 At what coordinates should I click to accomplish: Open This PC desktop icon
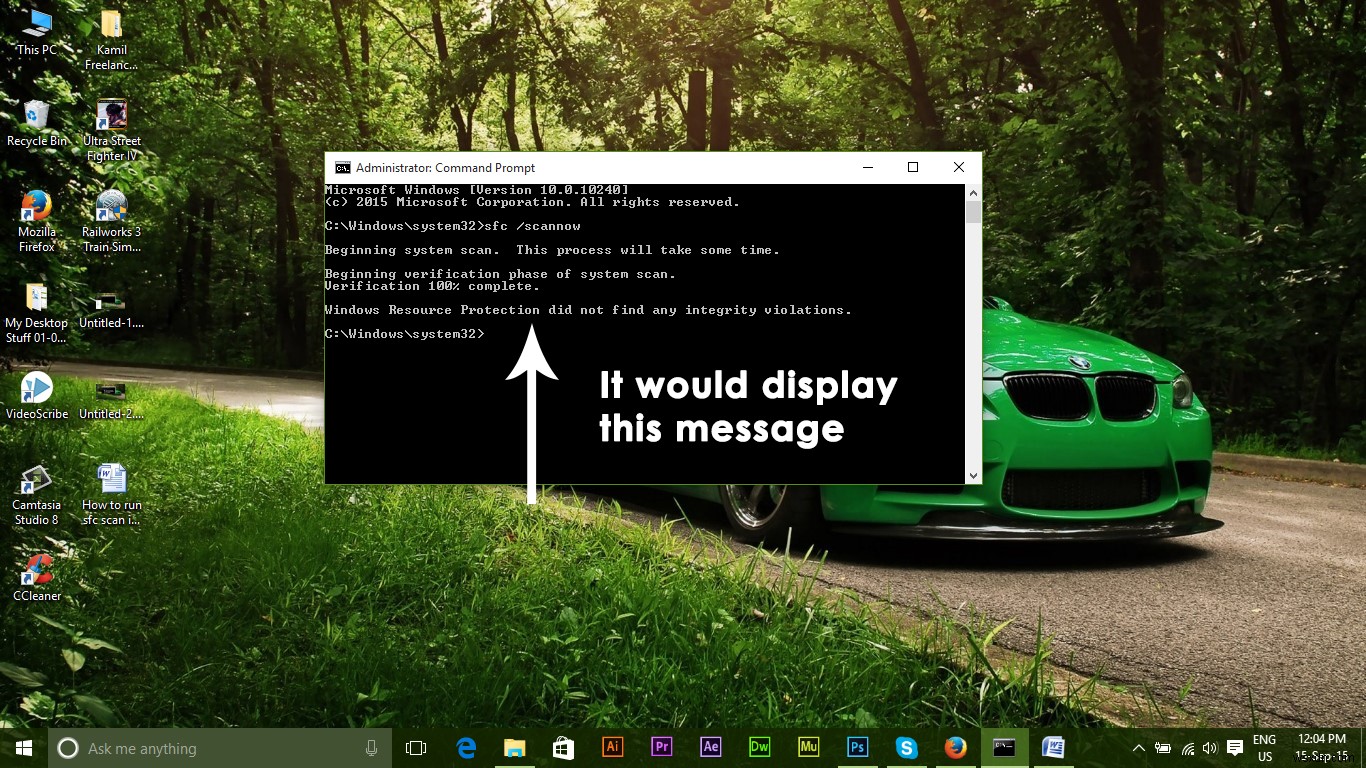coord(37,33)
